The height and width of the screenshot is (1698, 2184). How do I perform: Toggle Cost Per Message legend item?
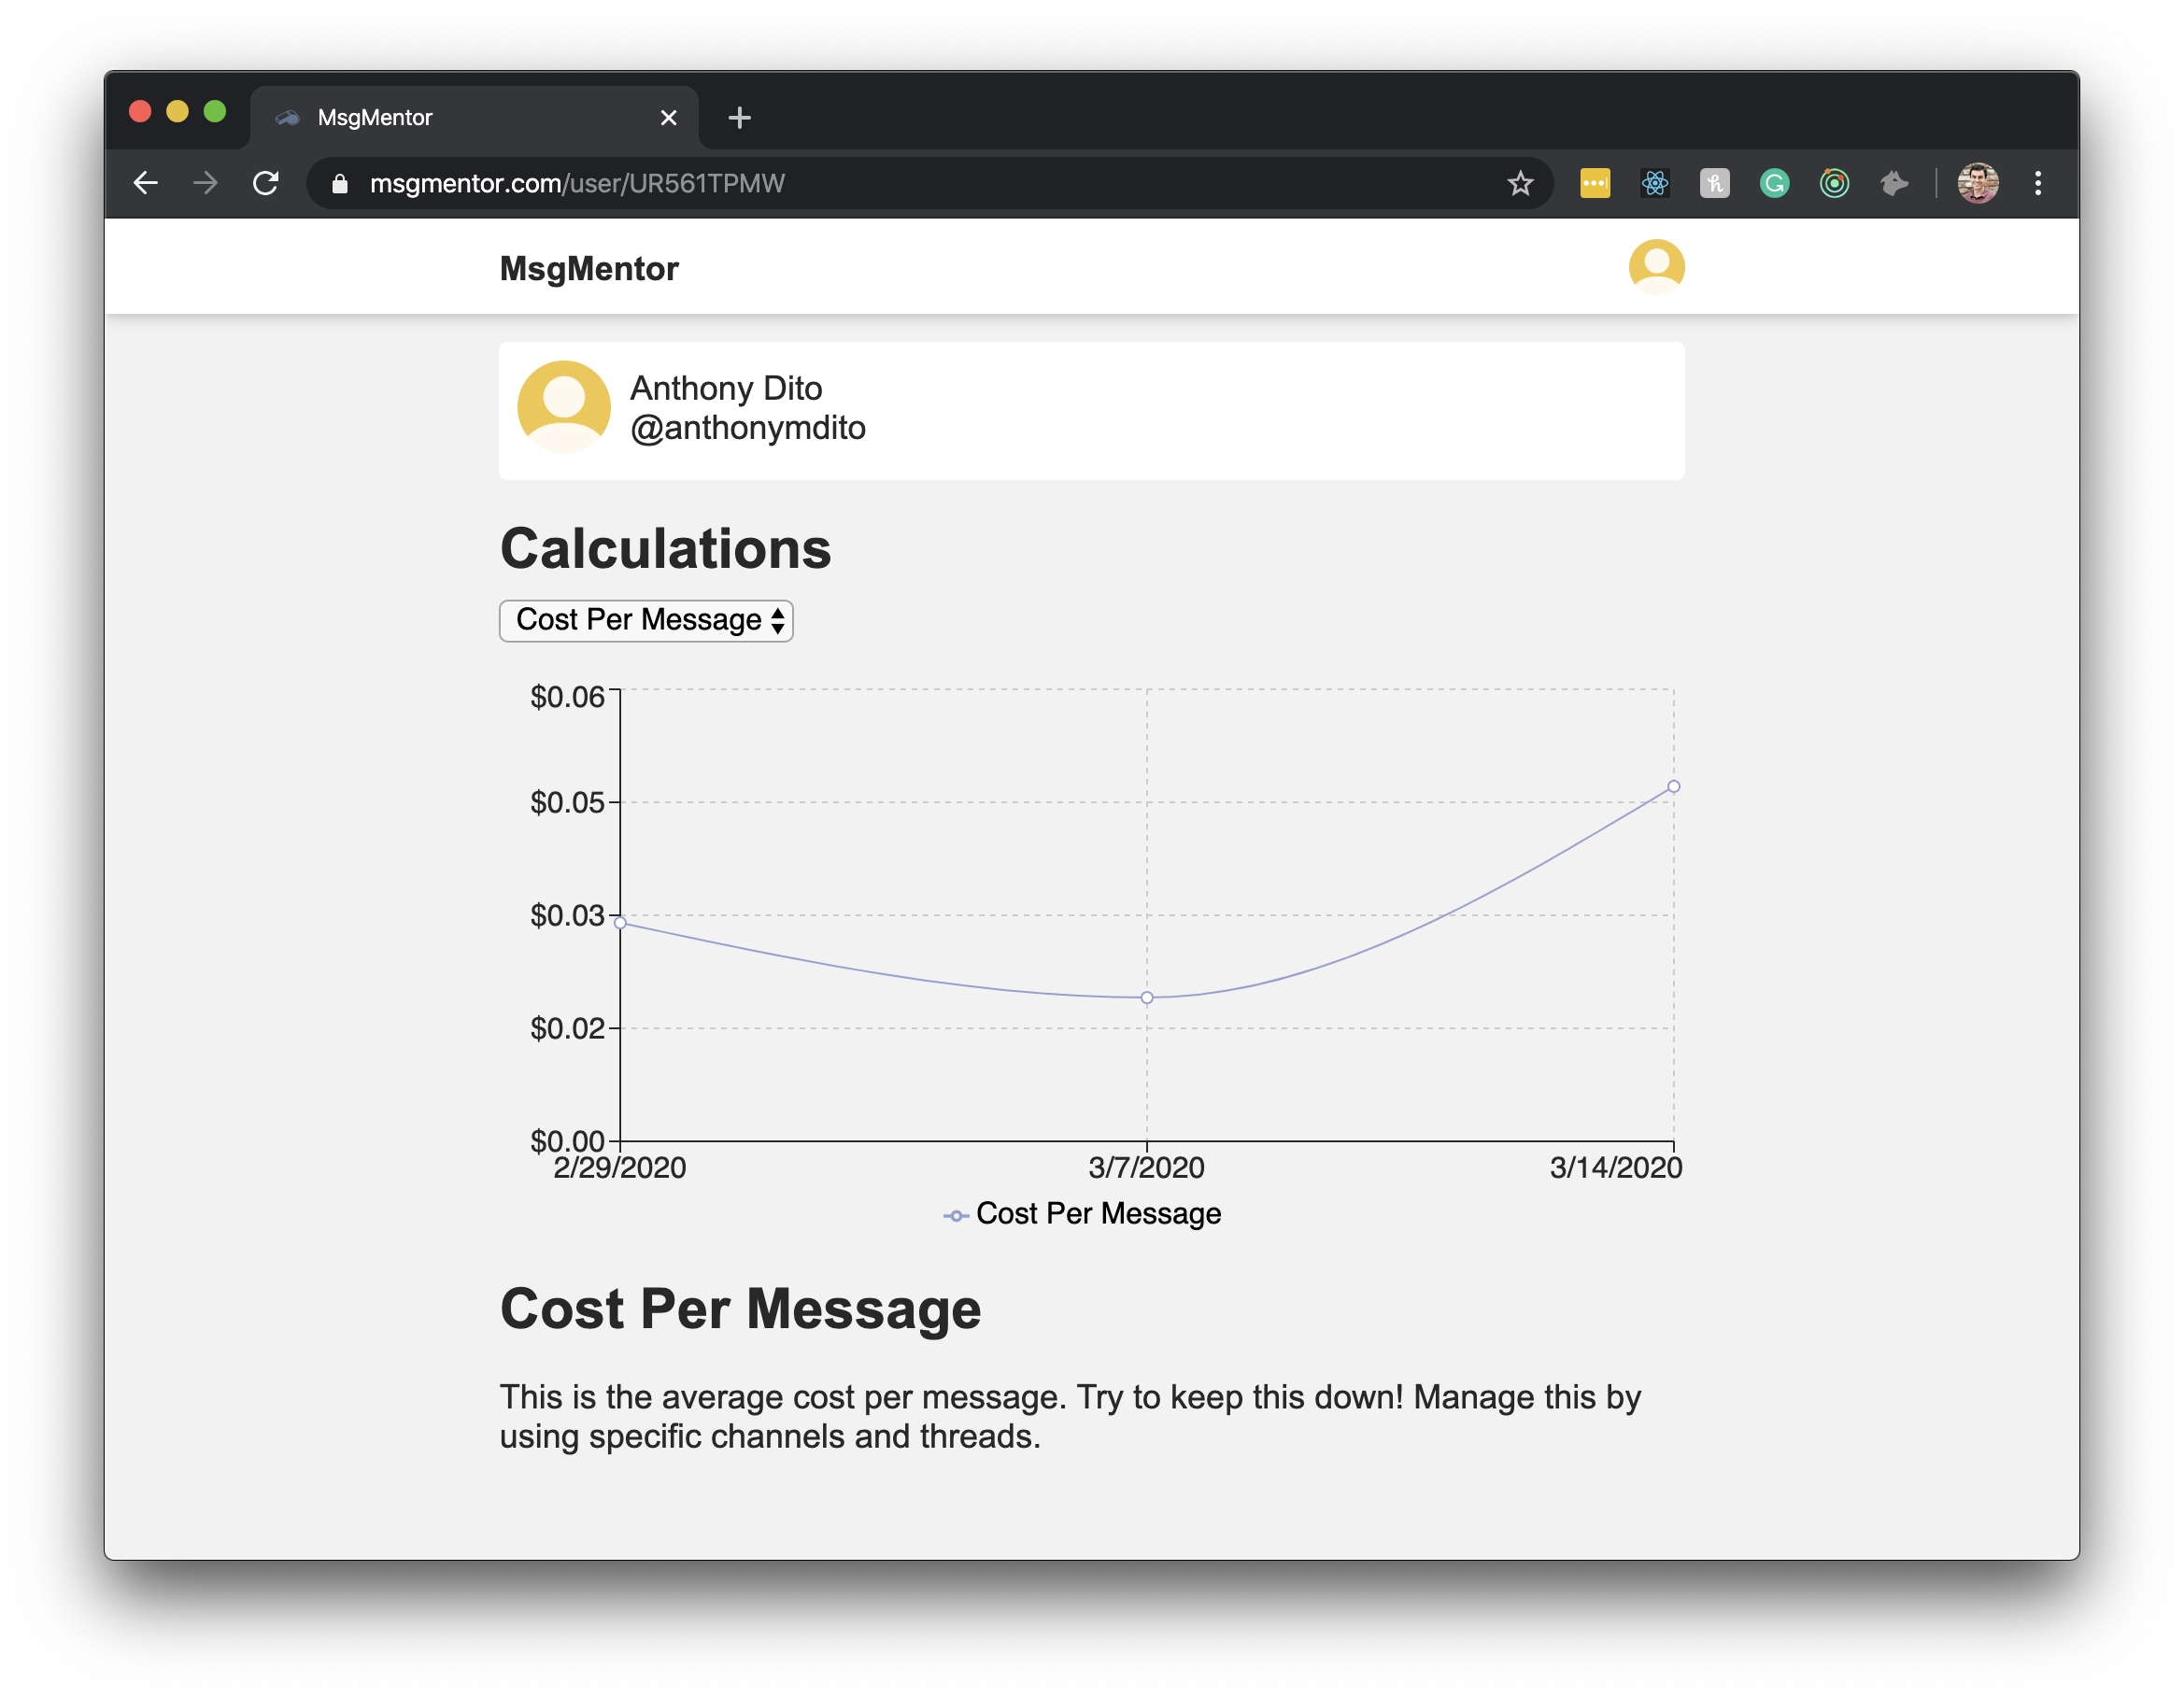pyautogui.click(x=1082, y=1214)
